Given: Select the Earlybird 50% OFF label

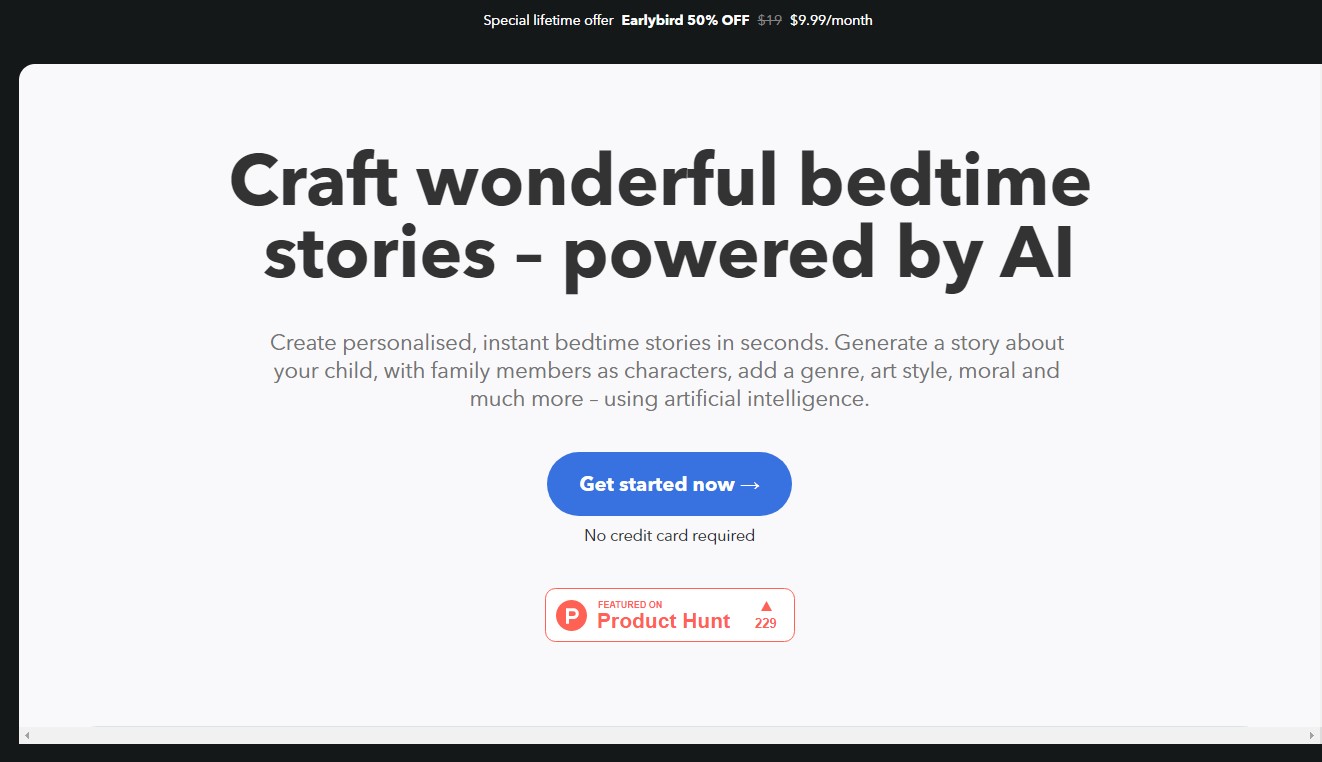Looking at the screenshot, I should pos(685,20).
